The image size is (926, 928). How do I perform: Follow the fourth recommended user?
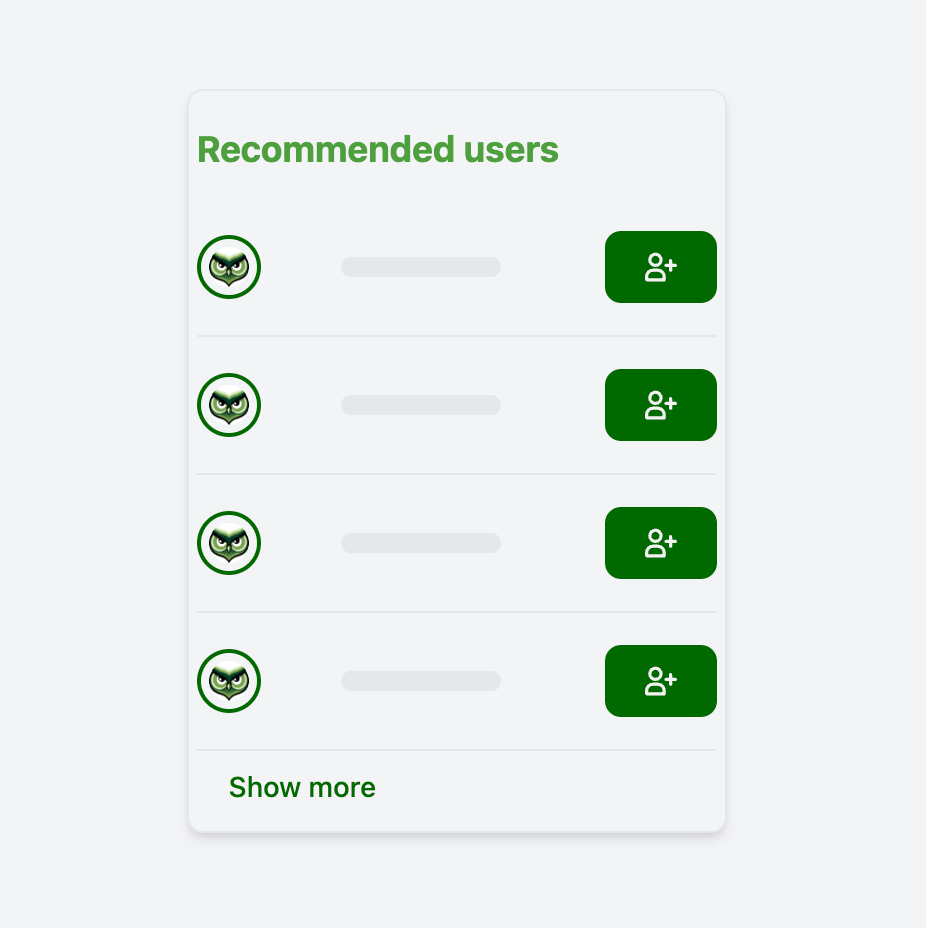(660, 681)
